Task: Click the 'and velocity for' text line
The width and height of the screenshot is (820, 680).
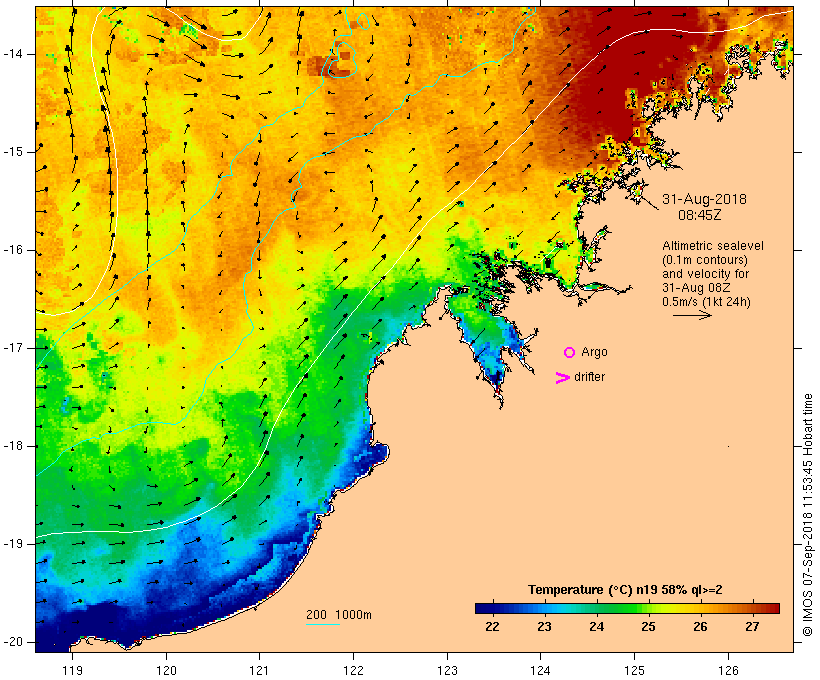Action: [705, 274]
